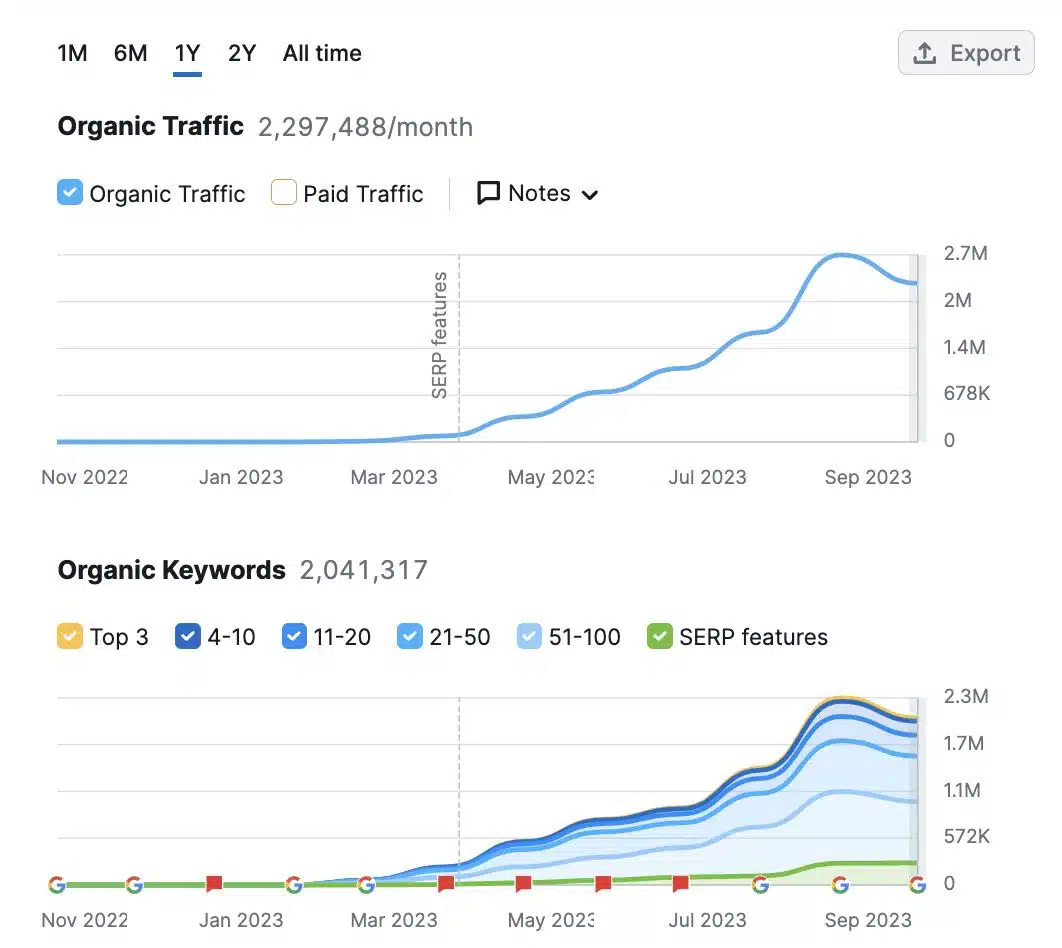Uncheck the Top 3 keywords filter
The width and height of the screenshot is (1062, 948).
pos(69,636)
